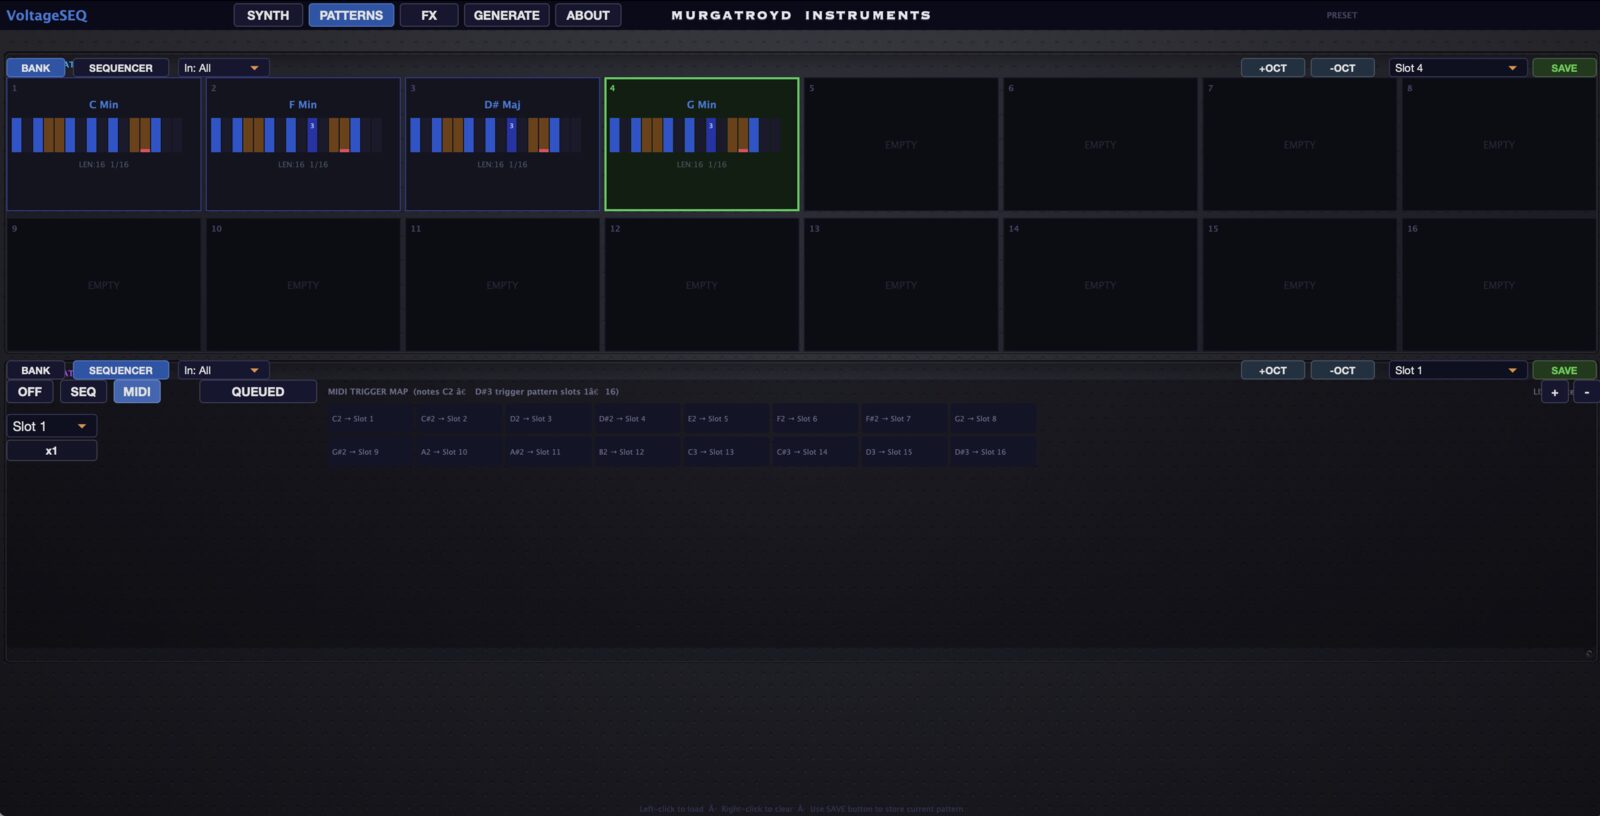This screenshot has height=816, width=1600.
Task: Click +OCT in the upper panel
Action: 1273,68
